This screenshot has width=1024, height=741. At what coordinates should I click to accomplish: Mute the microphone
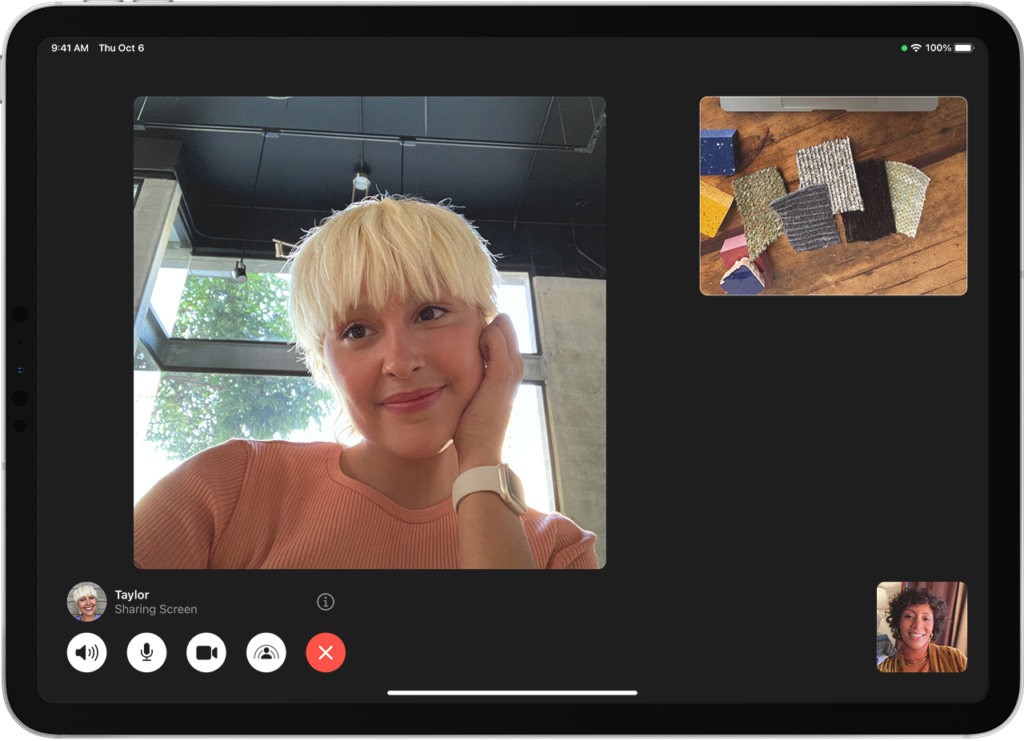(x=146, y=653)
